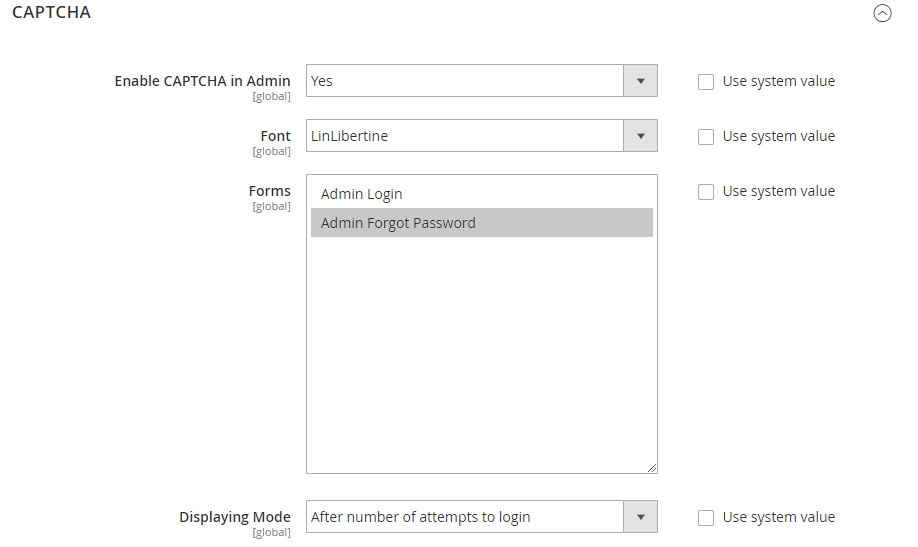
Task: Select Admin Login in Forms list
Action: pos(482,194)
